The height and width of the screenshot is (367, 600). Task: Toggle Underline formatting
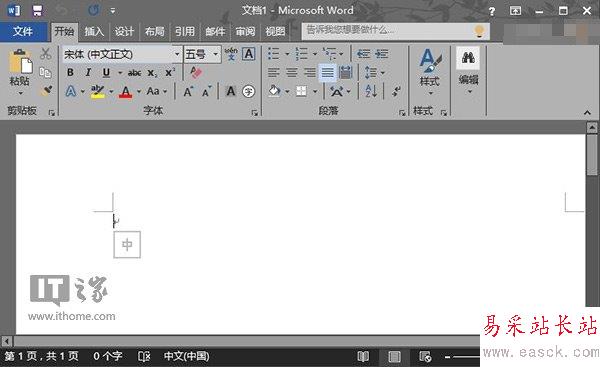(106, 72)
